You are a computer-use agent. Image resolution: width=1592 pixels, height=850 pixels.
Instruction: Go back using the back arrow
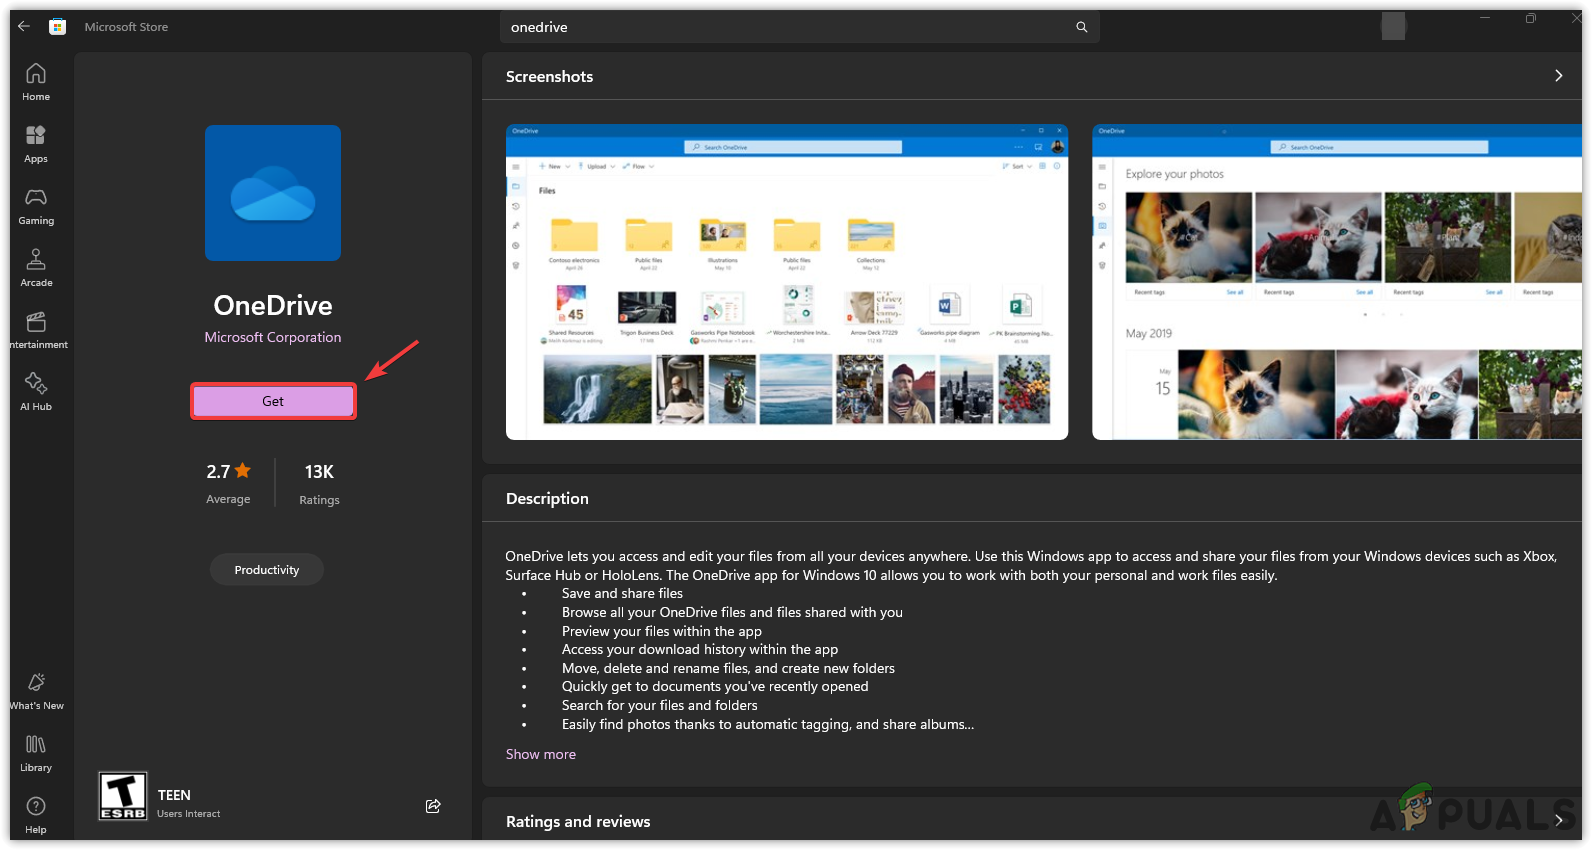(24, 27)
